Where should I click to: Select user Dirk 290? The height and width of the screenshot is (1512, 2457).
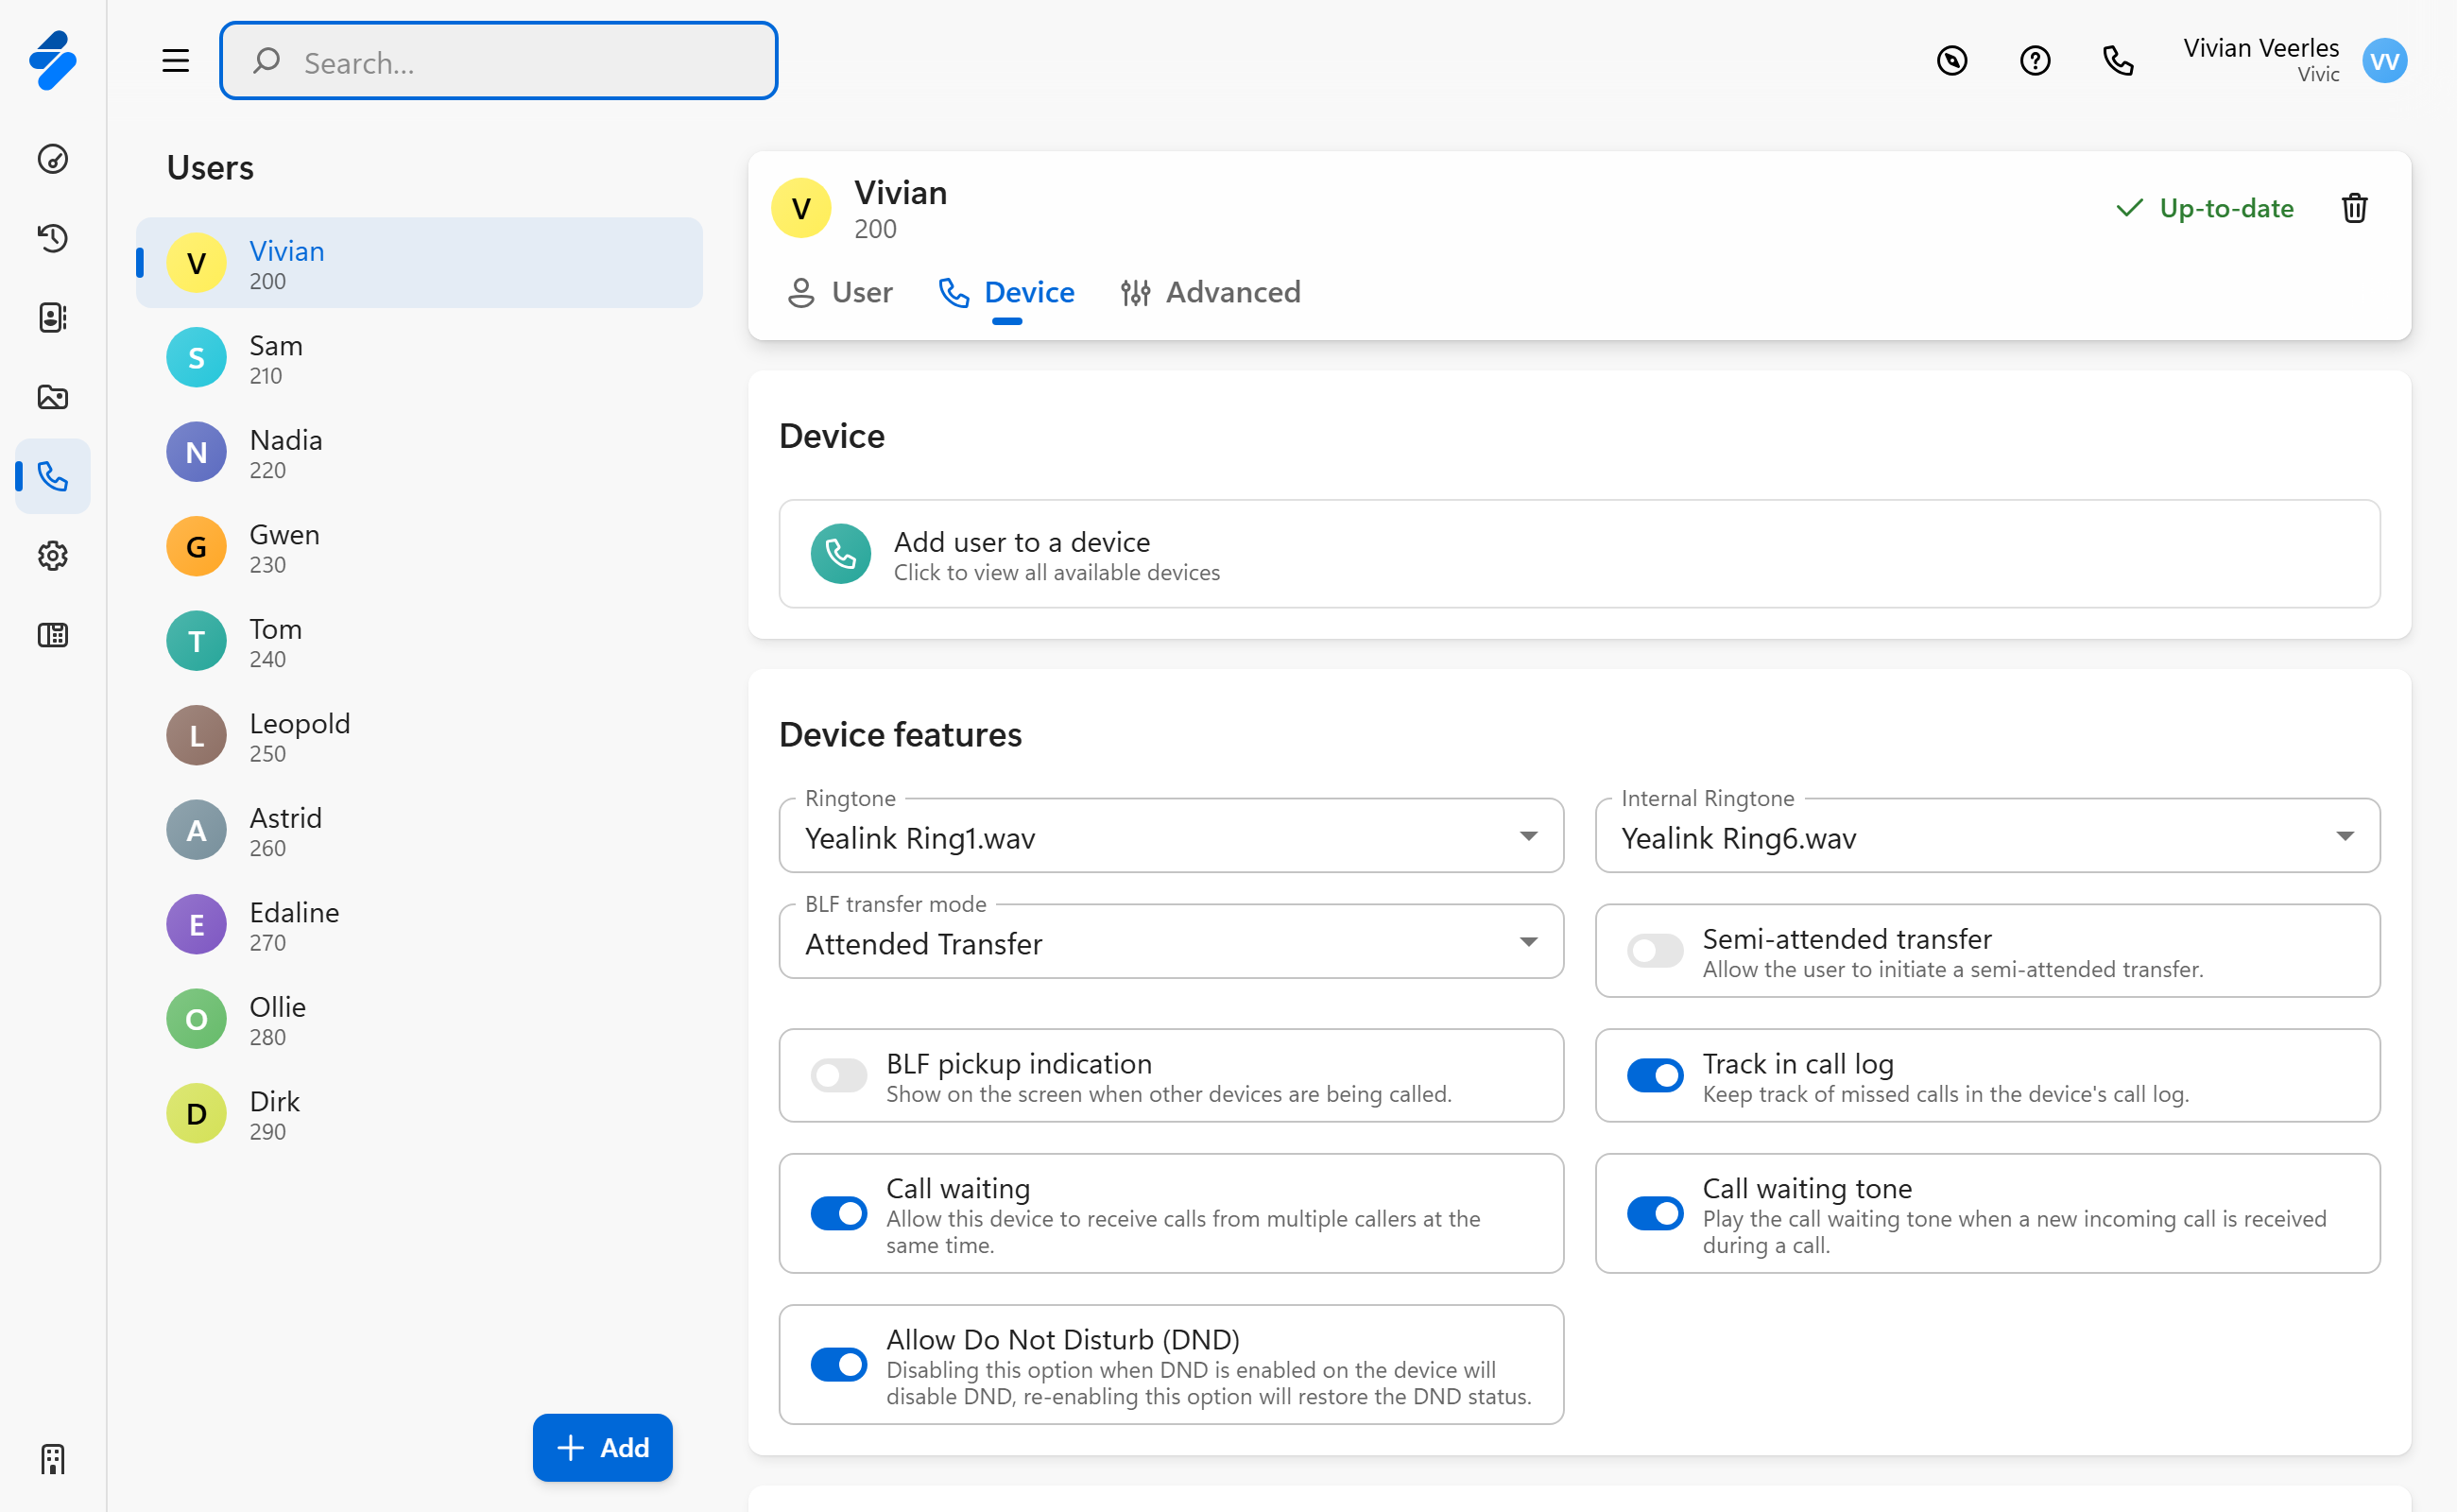(419, 1114)
